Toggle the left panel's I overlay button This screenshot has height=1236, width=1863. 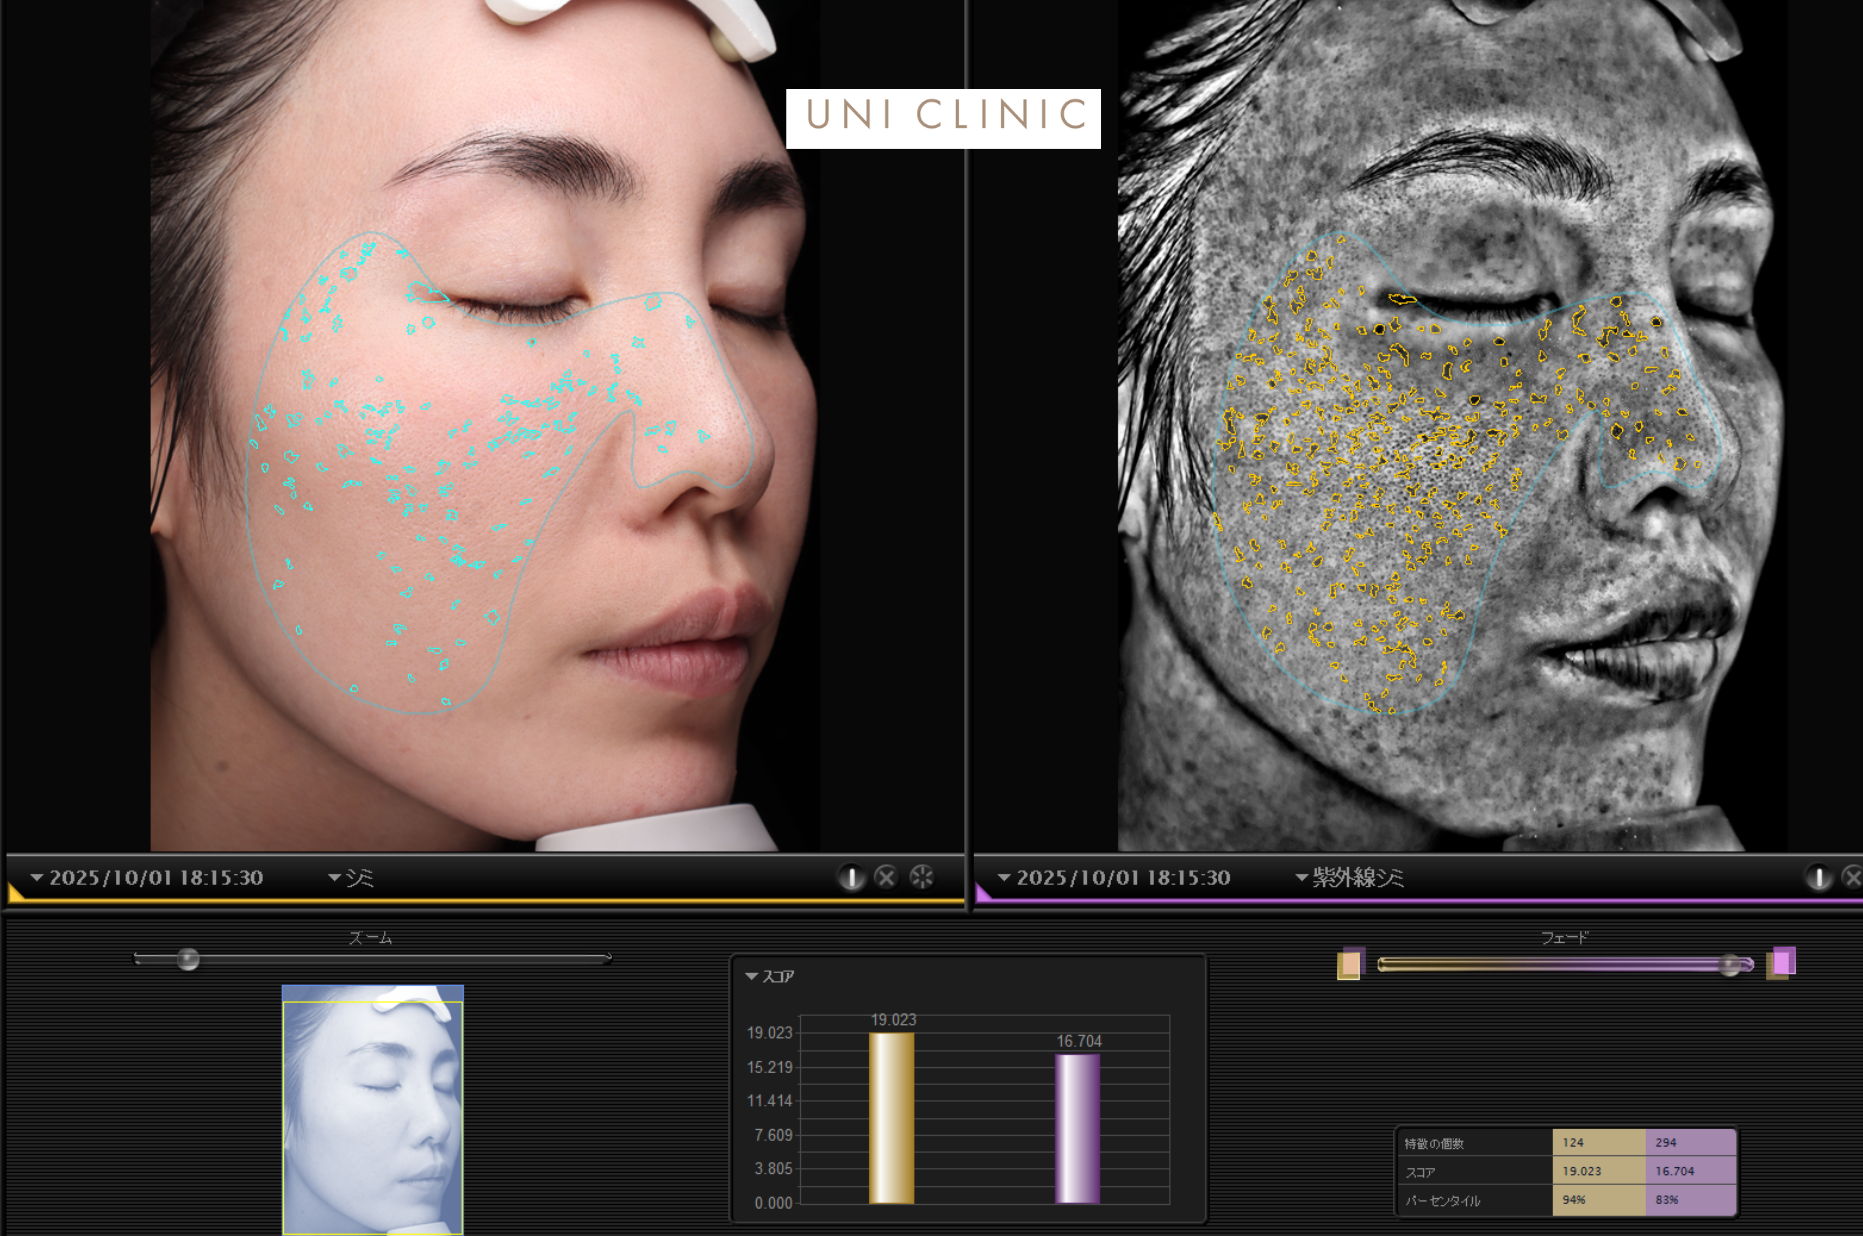point(851,877)
